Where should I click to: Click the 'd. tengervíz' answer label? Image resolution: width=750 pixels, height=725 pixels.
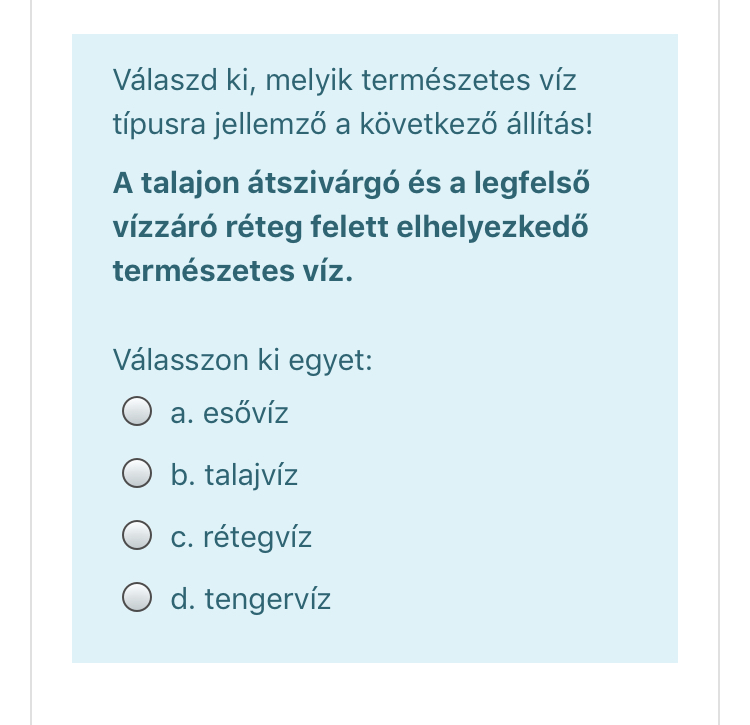[x=251, y=598]
